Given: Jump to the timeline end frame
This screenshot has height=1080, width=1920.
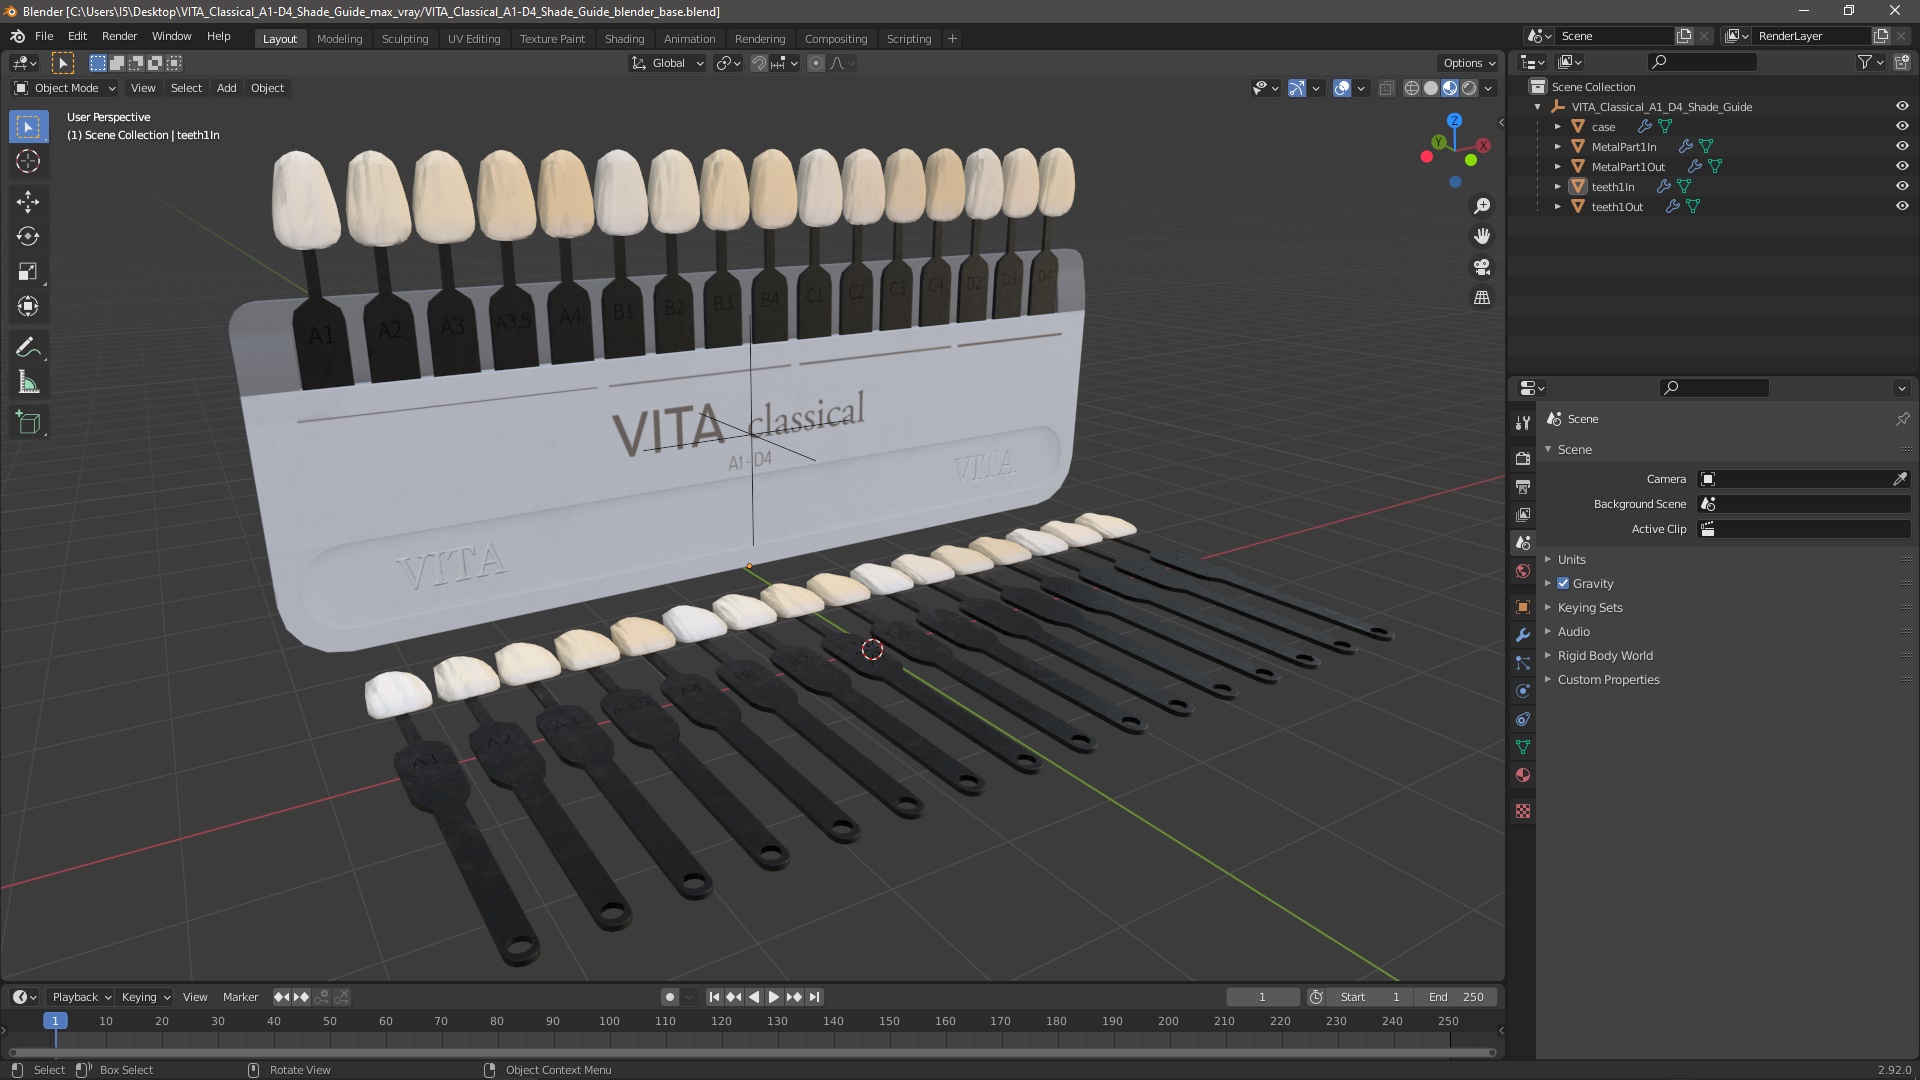Looking at the screenshot, I should (x=814, y=997).
